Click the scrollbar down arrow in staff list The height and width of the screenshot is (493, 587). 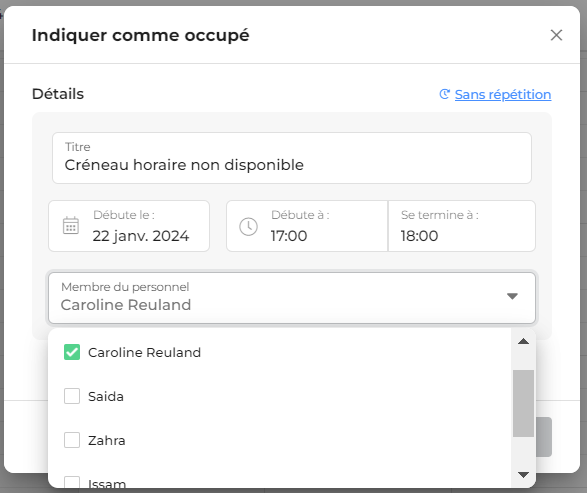(x=523, y=475)
